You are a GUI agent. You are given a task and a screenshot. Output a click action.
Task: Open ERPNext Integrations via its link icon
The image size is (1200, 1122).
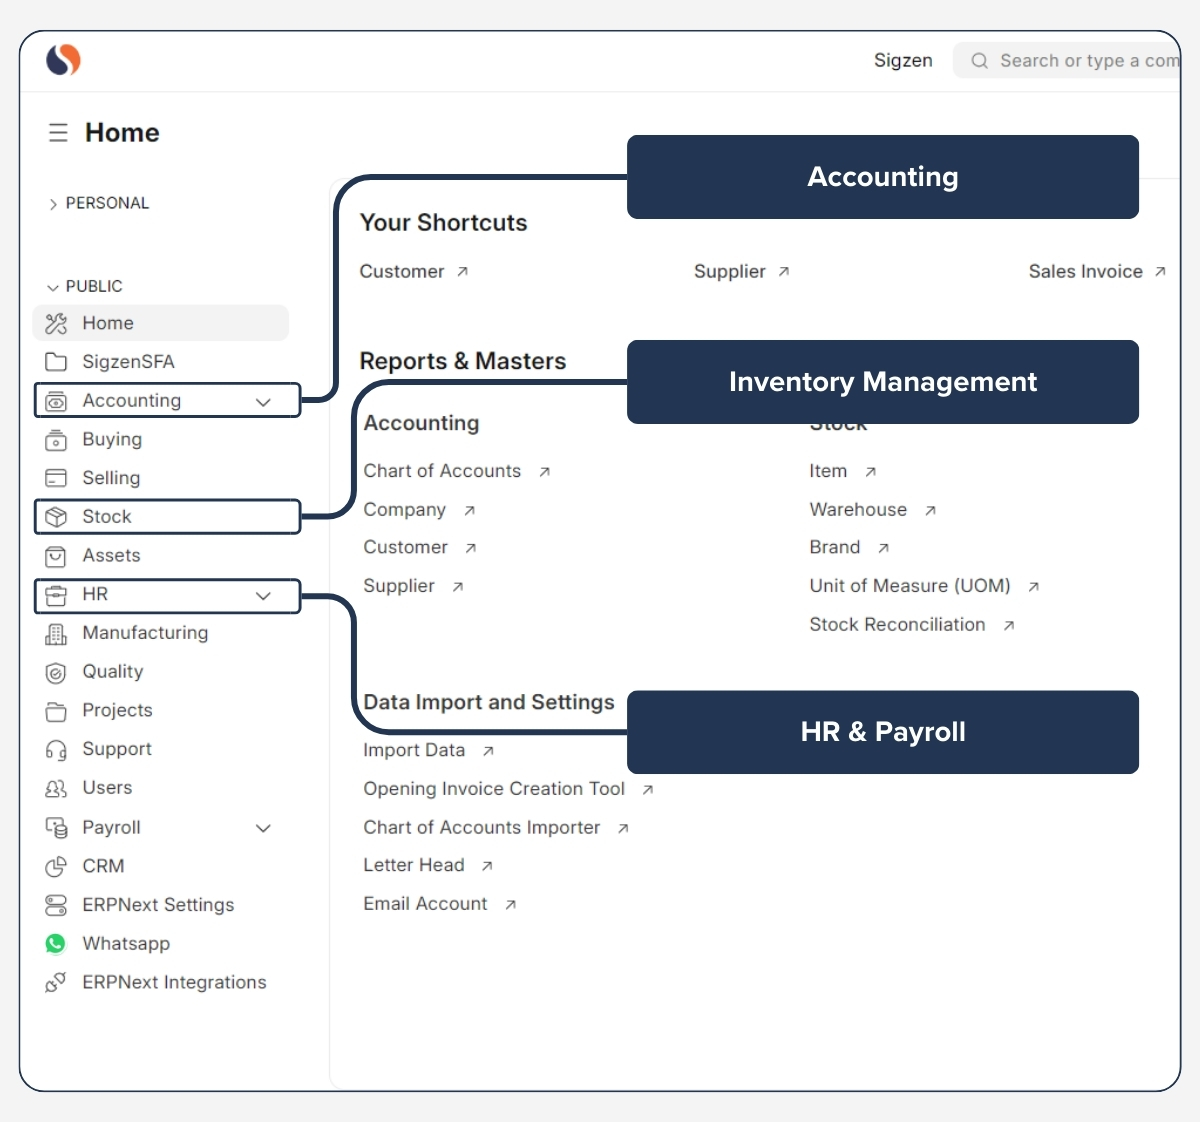(56, 982)
